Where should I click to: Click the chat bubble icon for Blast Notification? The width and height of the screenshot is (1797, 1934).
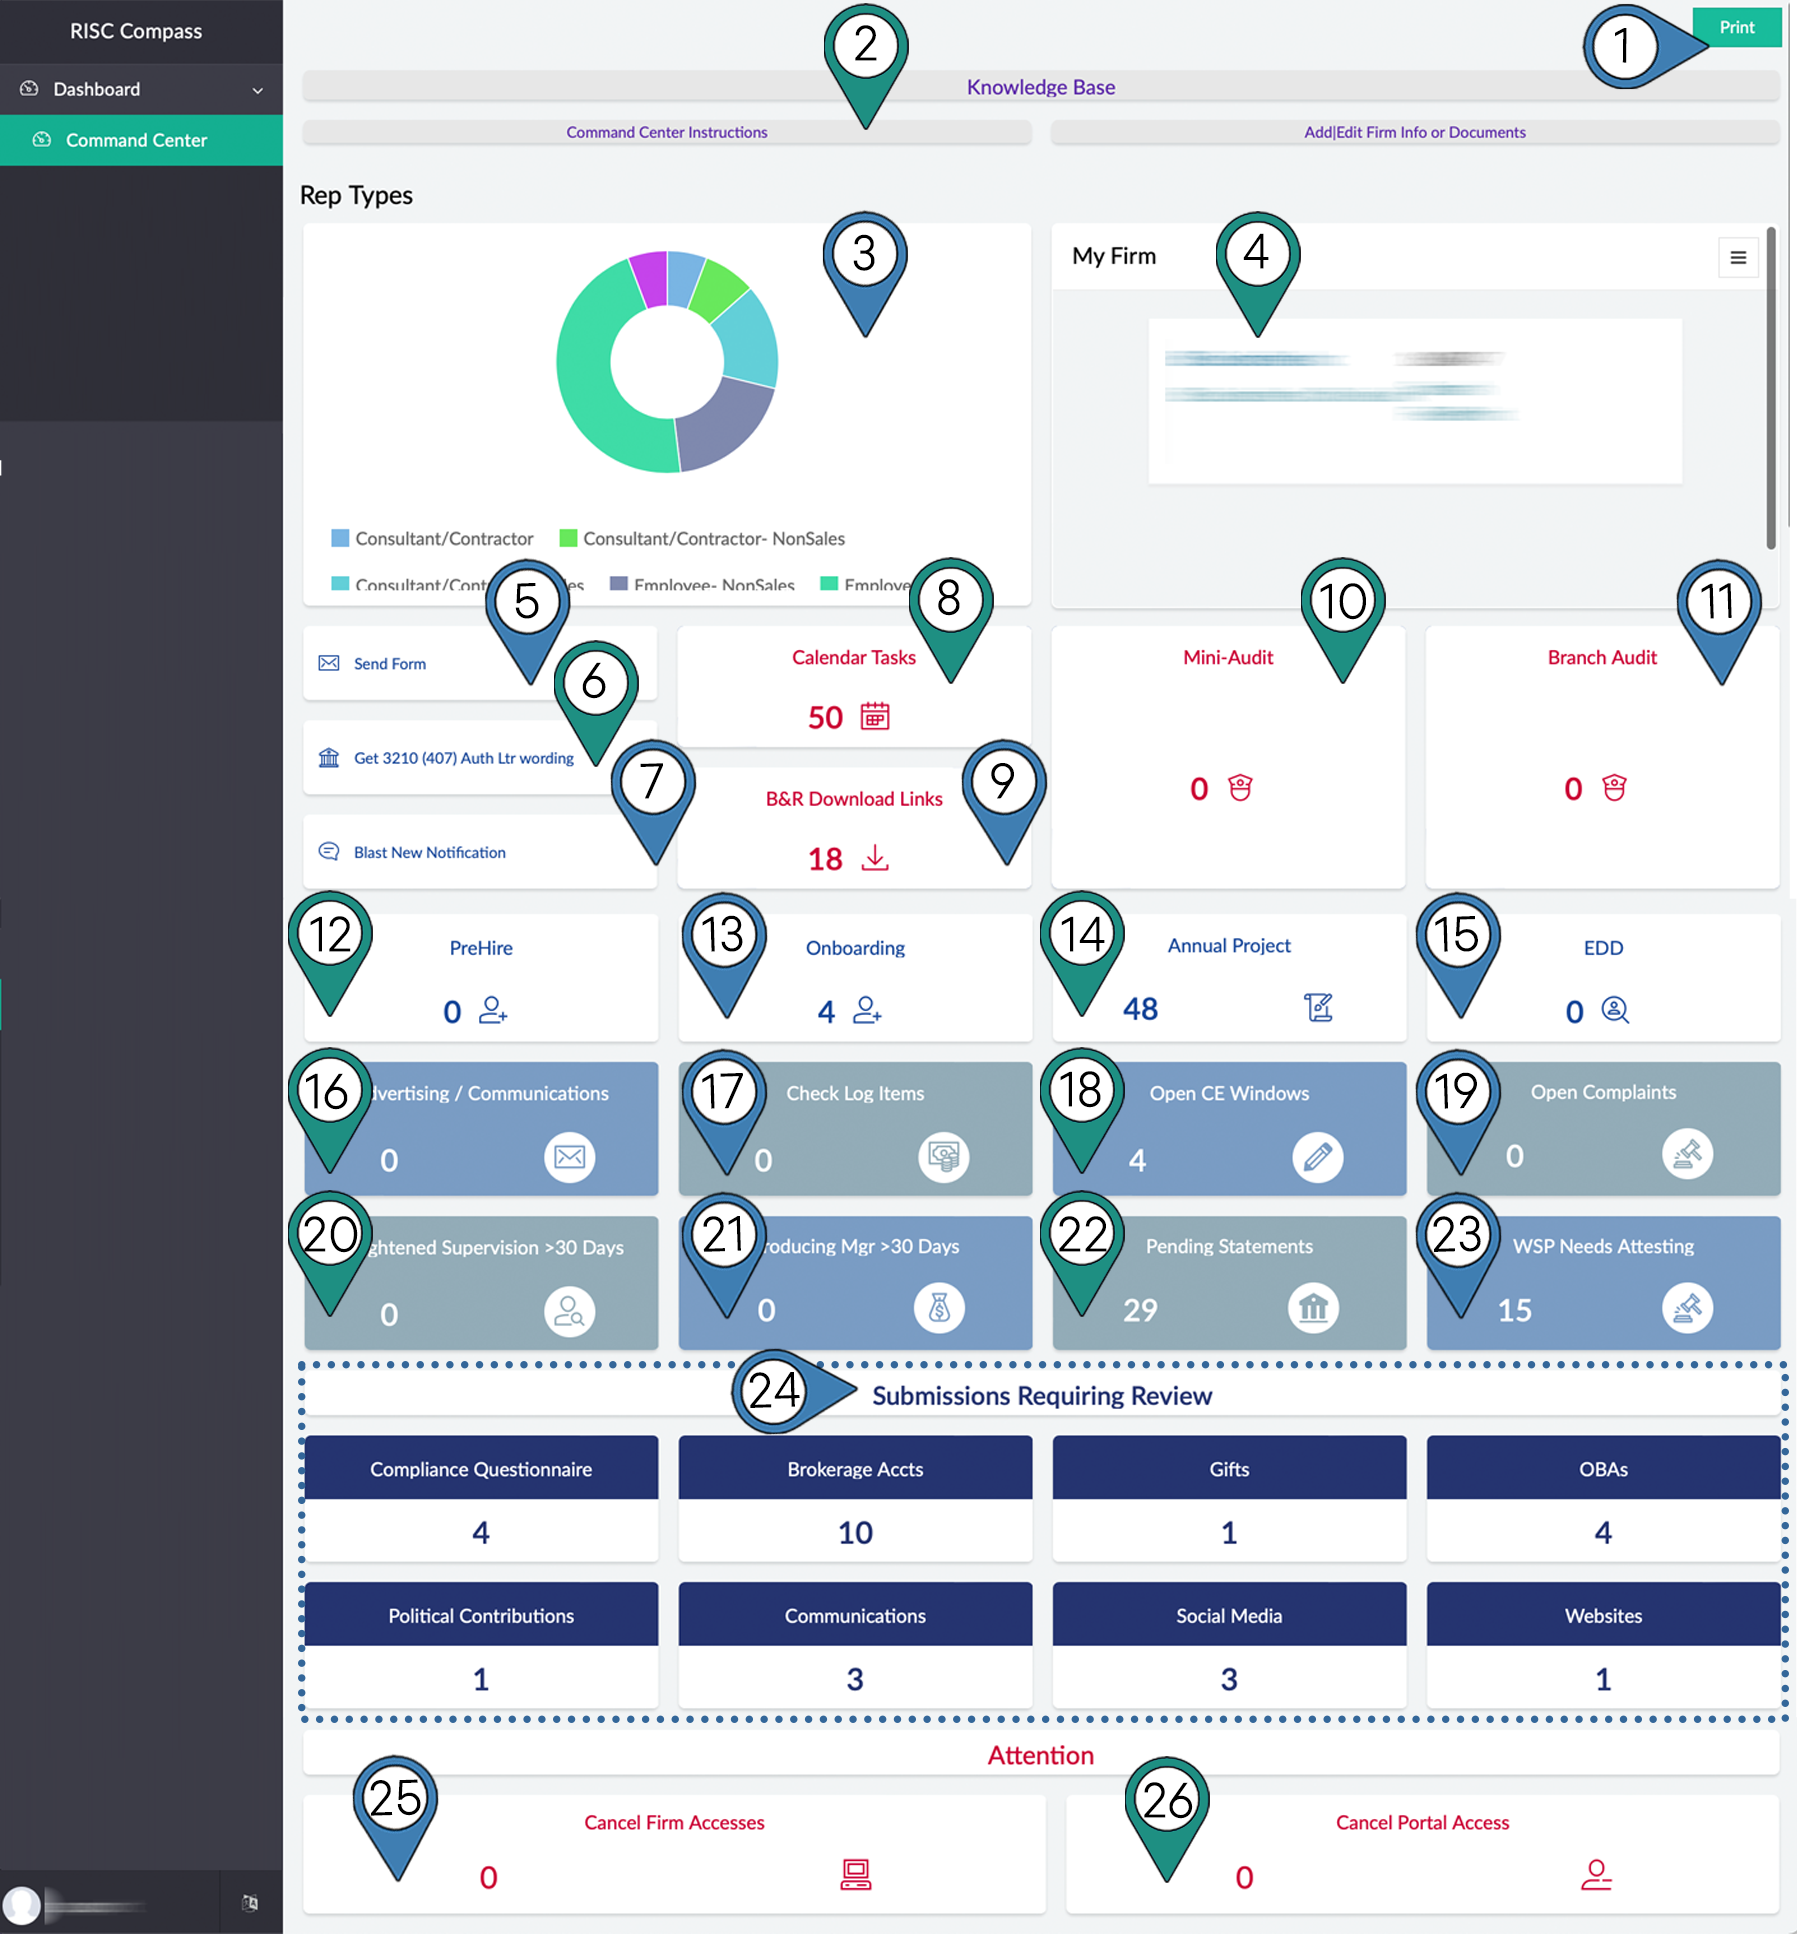329,851
